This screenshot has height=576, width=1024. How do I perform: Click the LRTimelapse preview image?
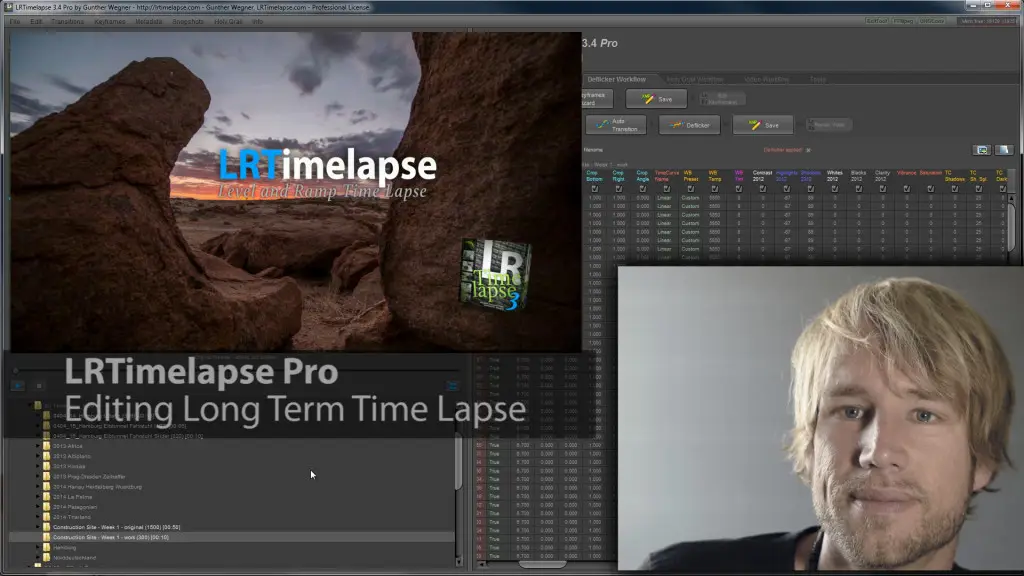coord(296,193)
